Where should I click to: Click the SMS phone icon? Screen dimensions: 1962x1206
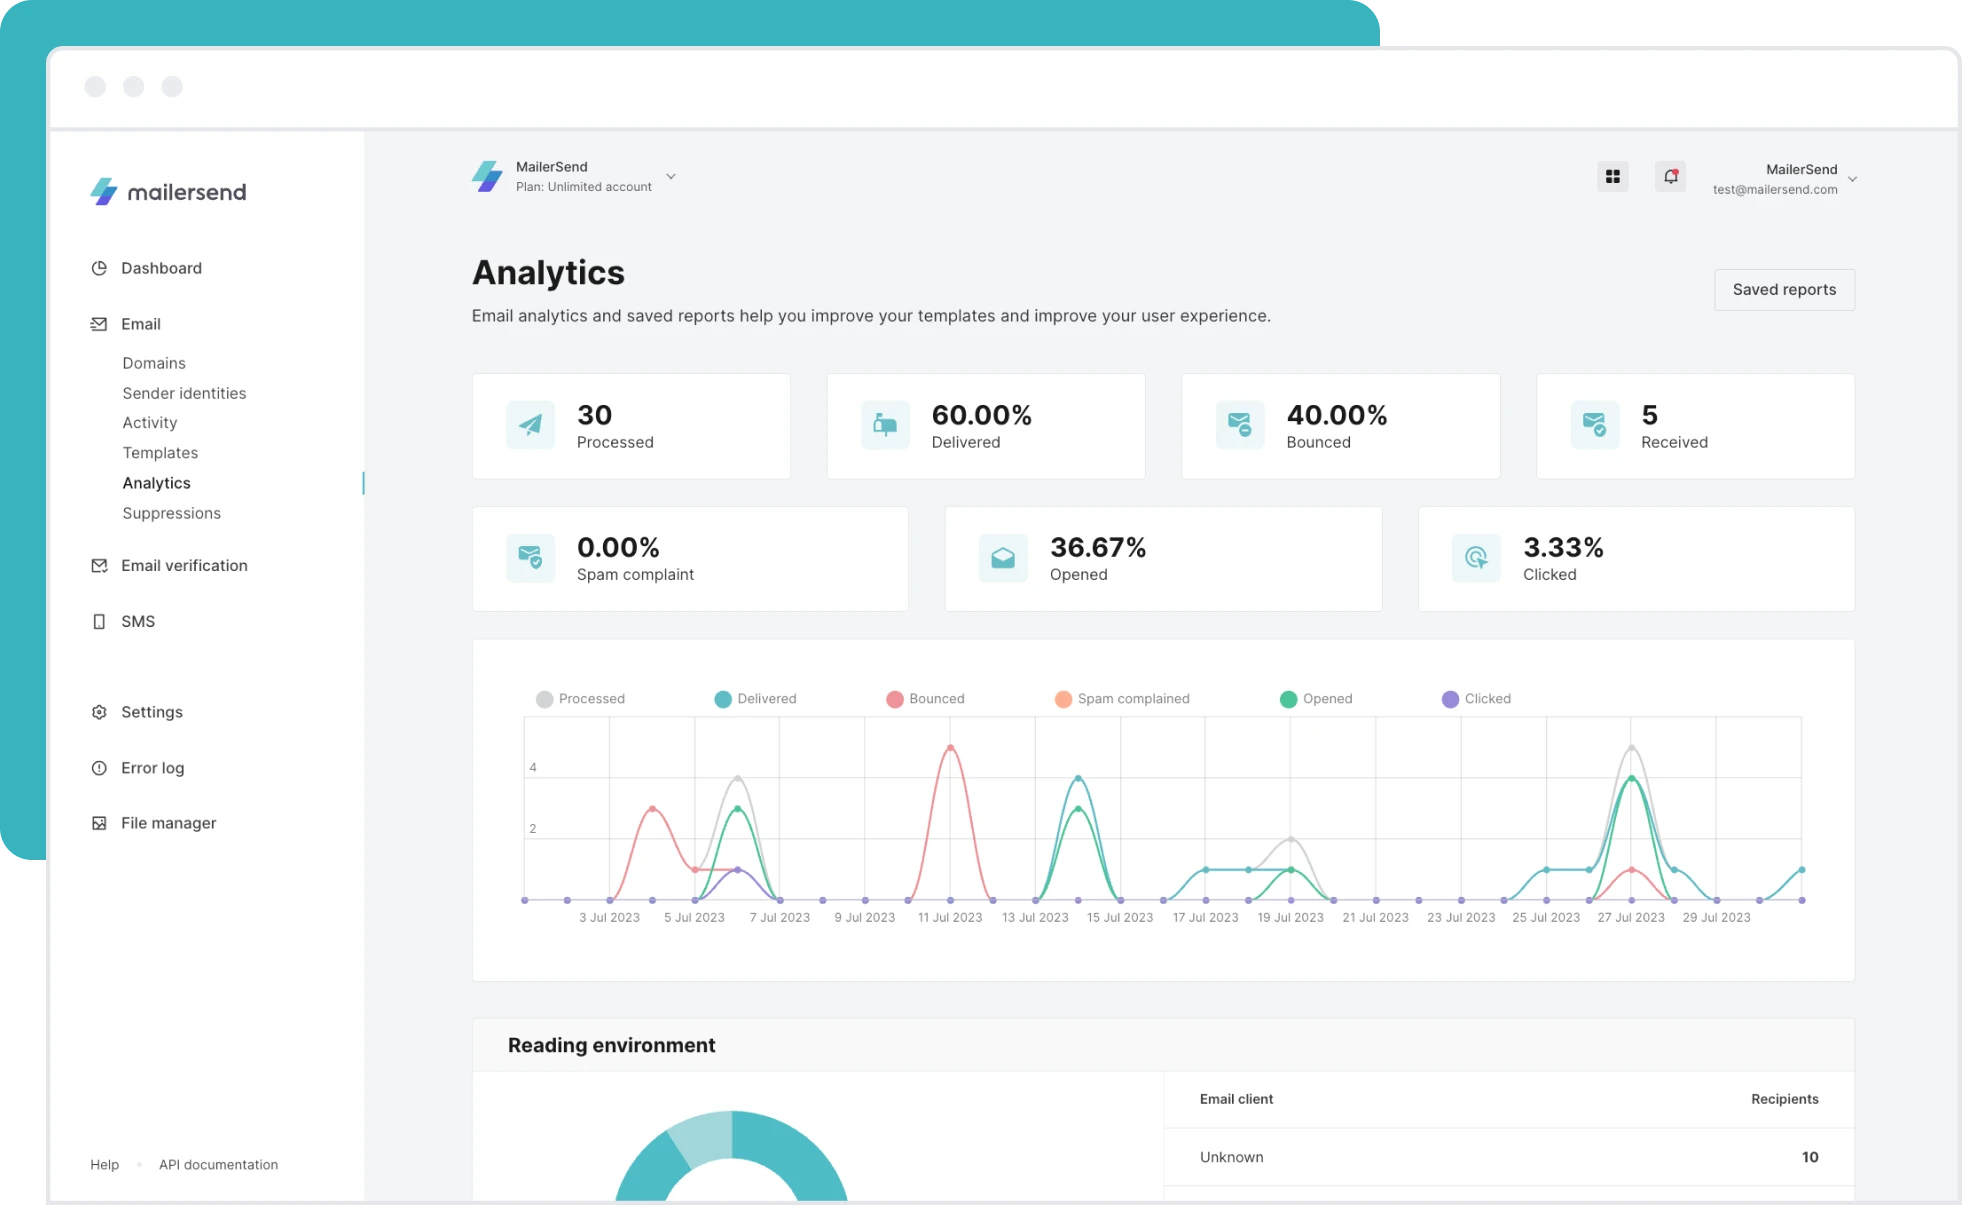(99, 622)
